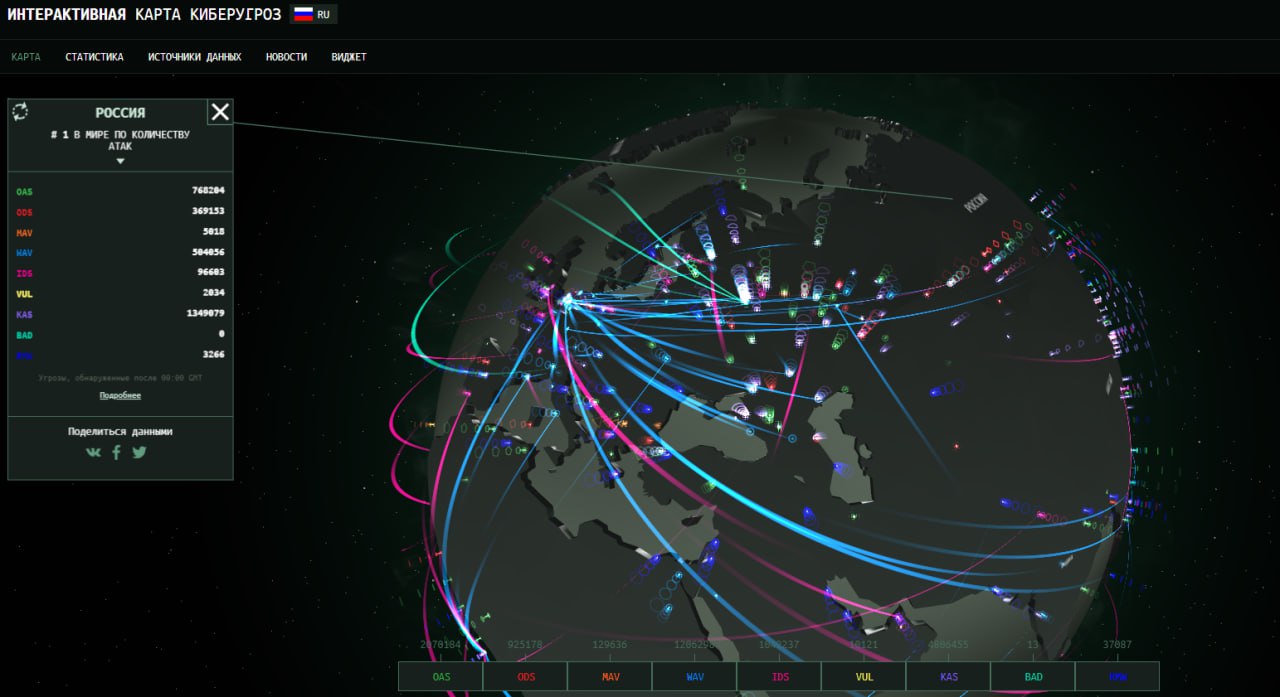
Task: Toggle MAV detections in bottom bar
Action: (610, 677)
